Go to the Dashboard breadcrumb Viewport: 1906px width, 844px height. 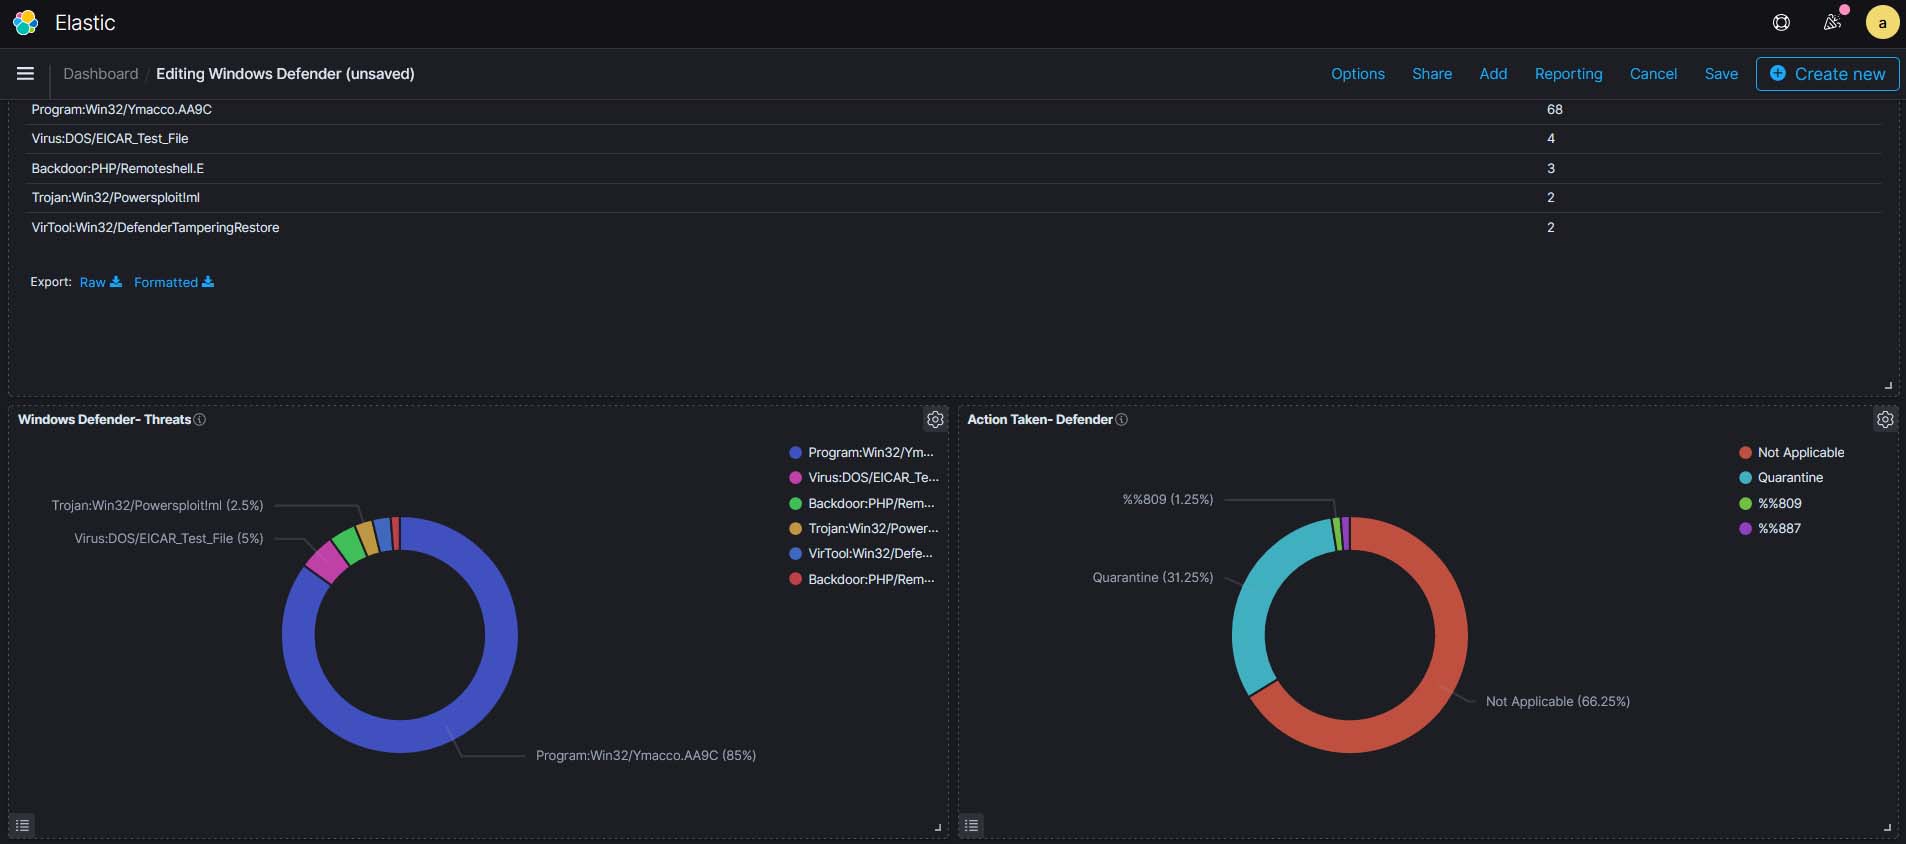tap(101, 74)
